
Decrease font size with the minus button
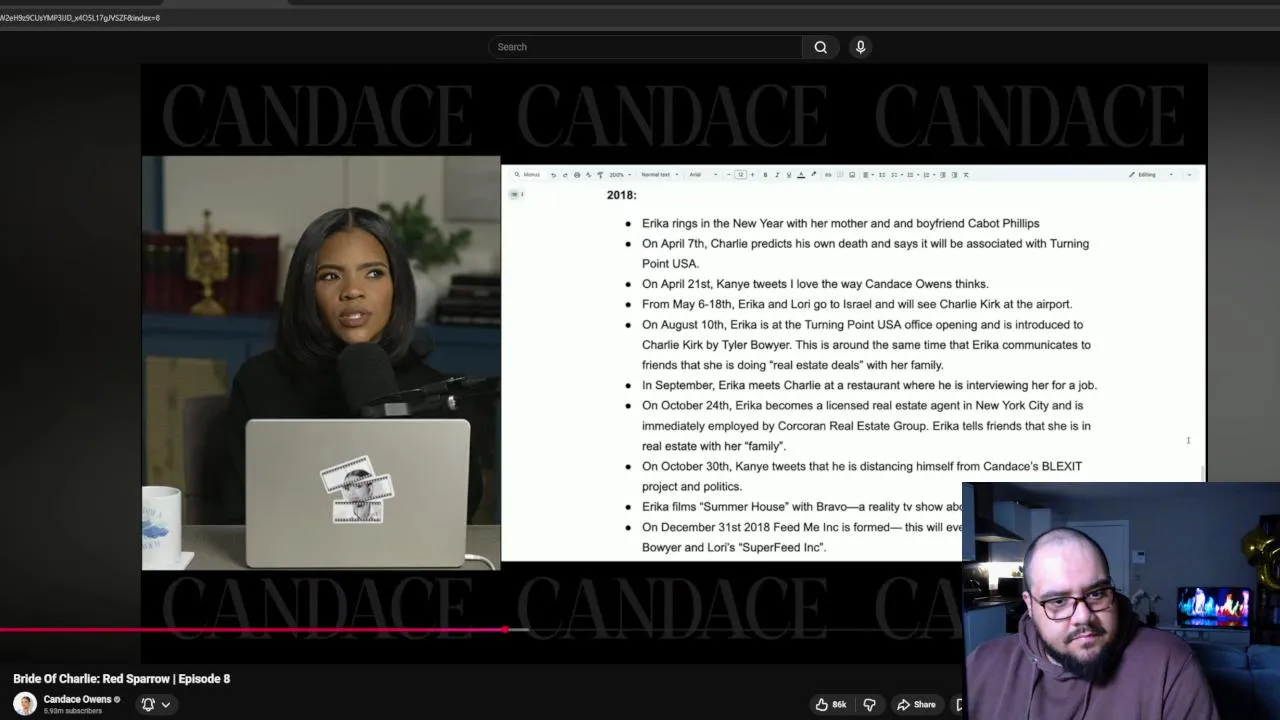click(x=729, y=175)
